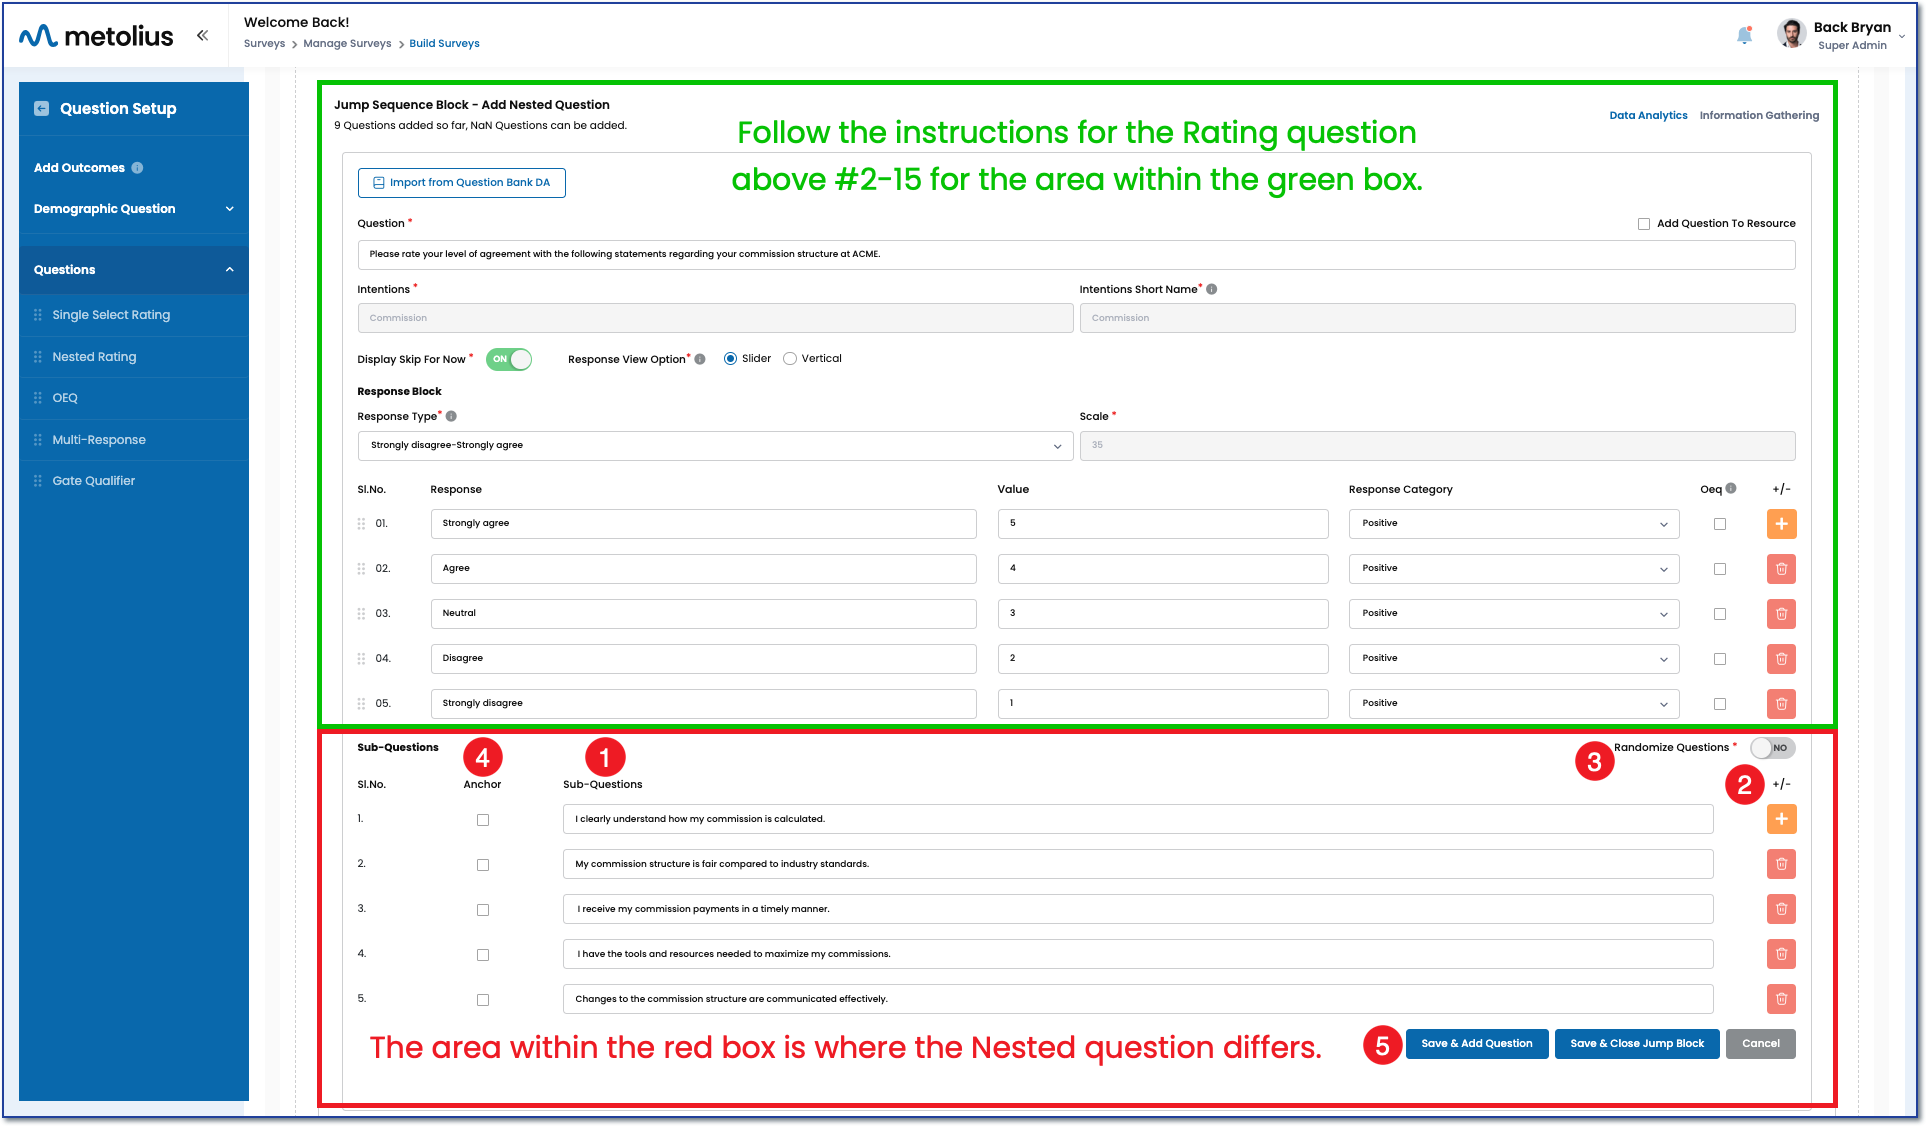Click Import from Question Bank DA button

[x=461, y=183]
